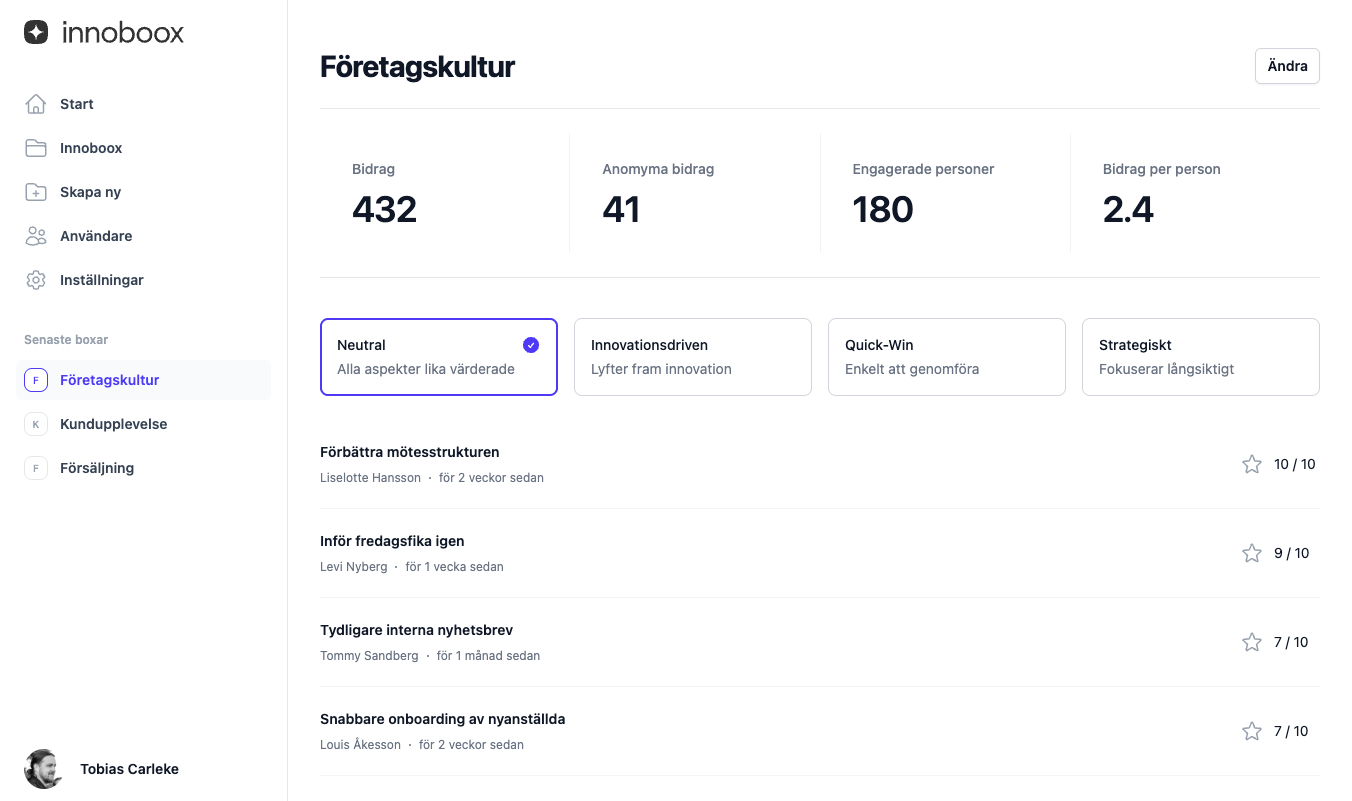Select the Innovationsdriven perspective card

692,357
